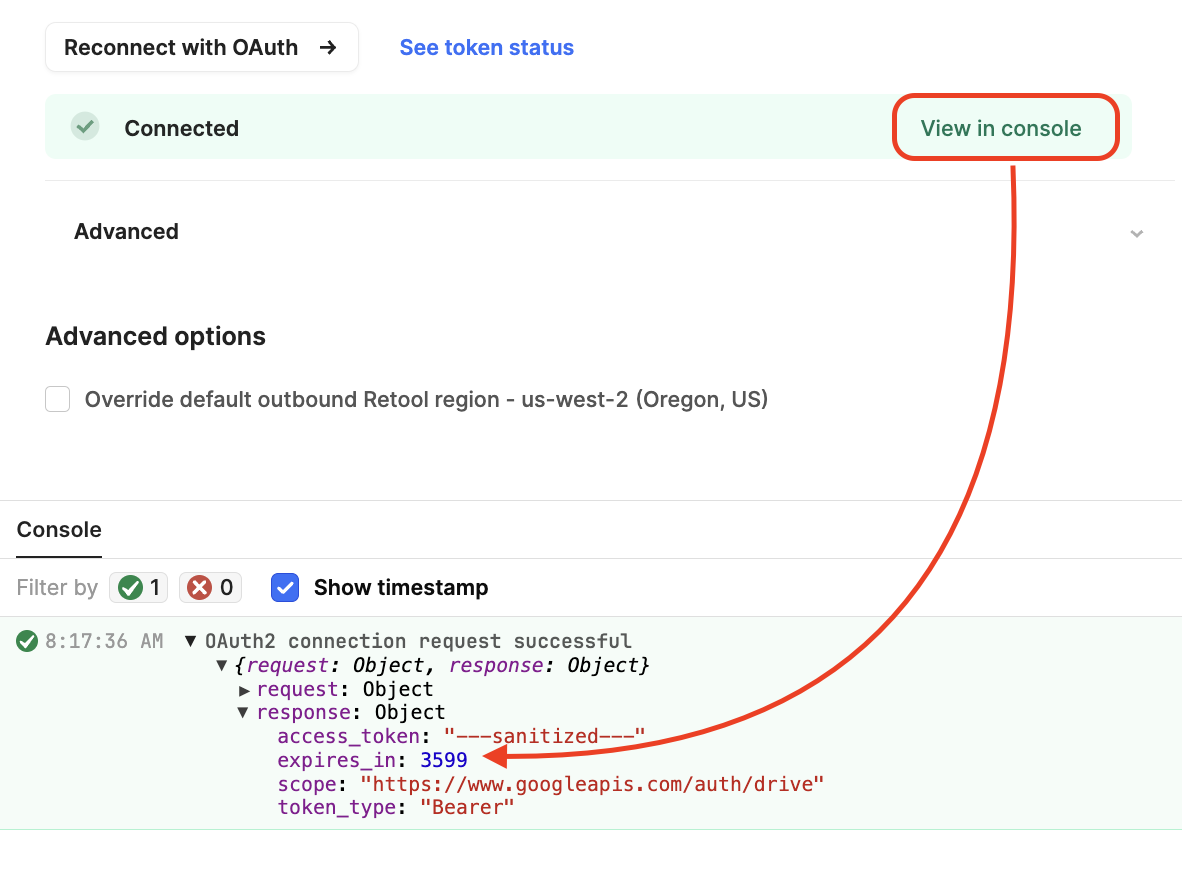
Task: Expand the request Object disclosure triangle
Action: point(244,688)
